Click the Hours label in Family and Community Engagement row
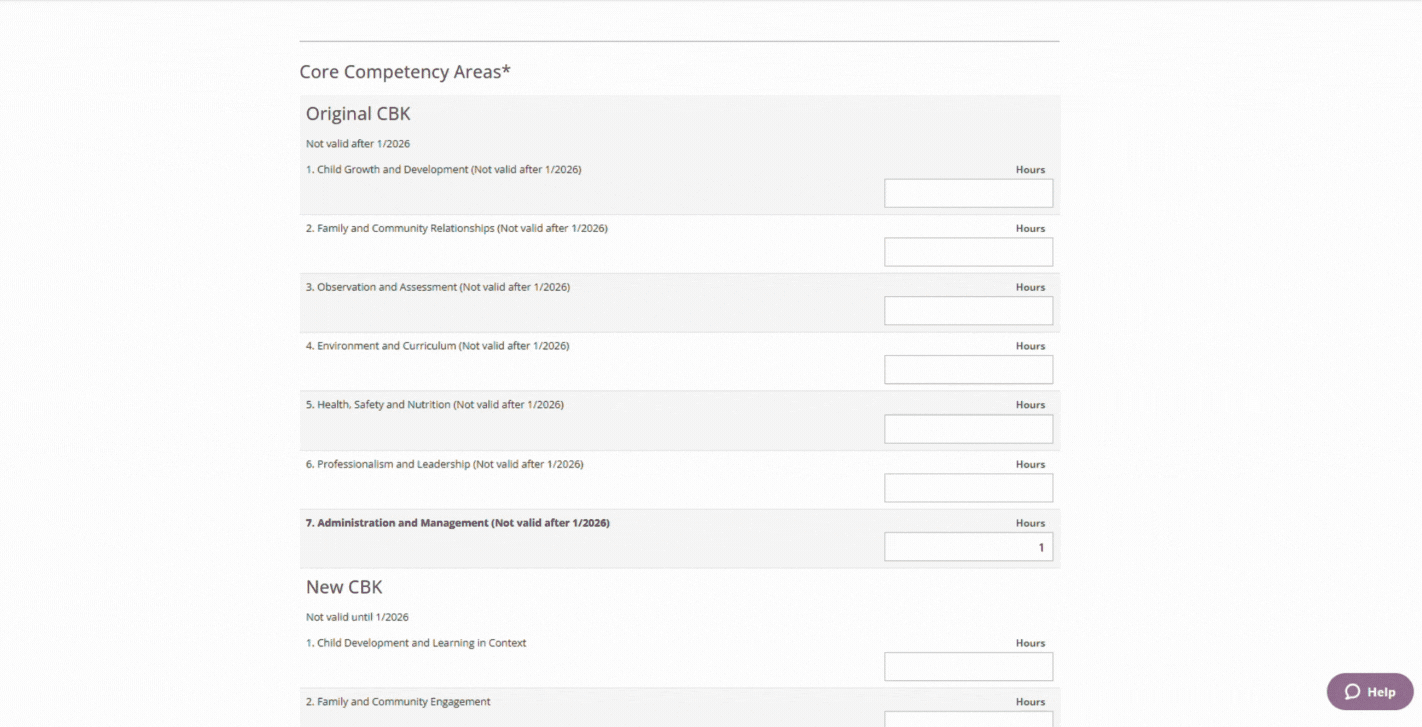 click(x=1030, y=702)
